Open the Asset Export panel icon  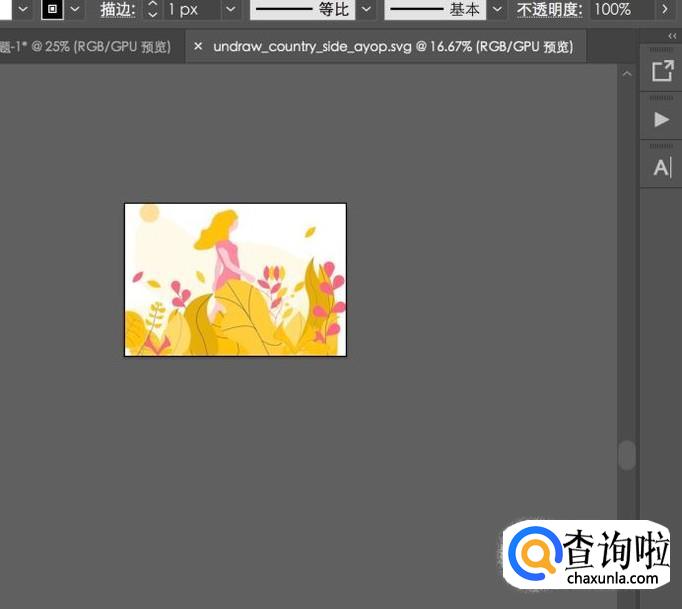click(662, 71)
